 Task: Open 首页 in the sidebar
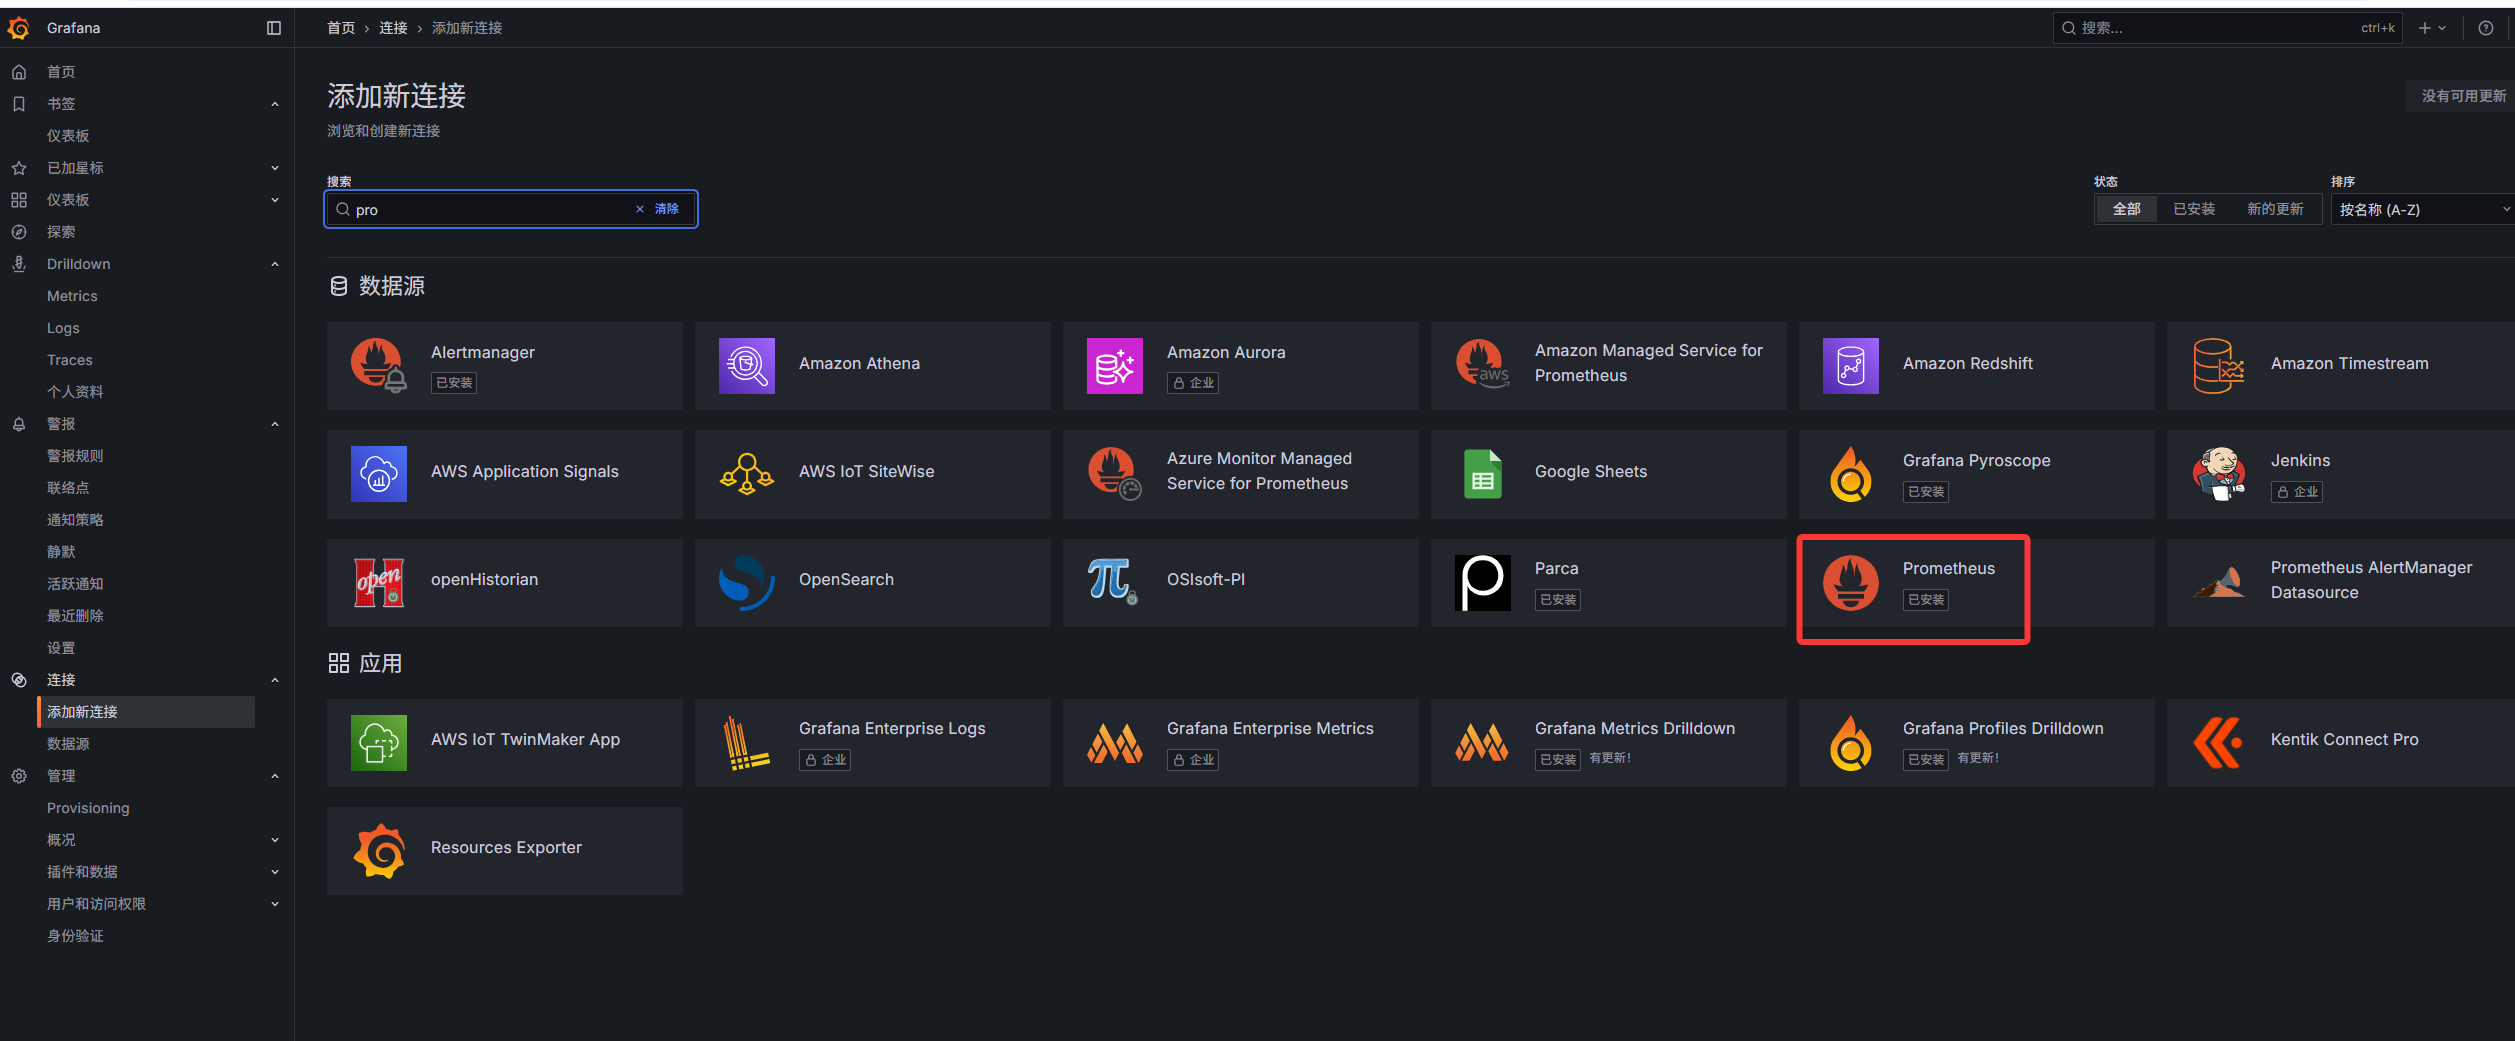[x=61, y=72]
